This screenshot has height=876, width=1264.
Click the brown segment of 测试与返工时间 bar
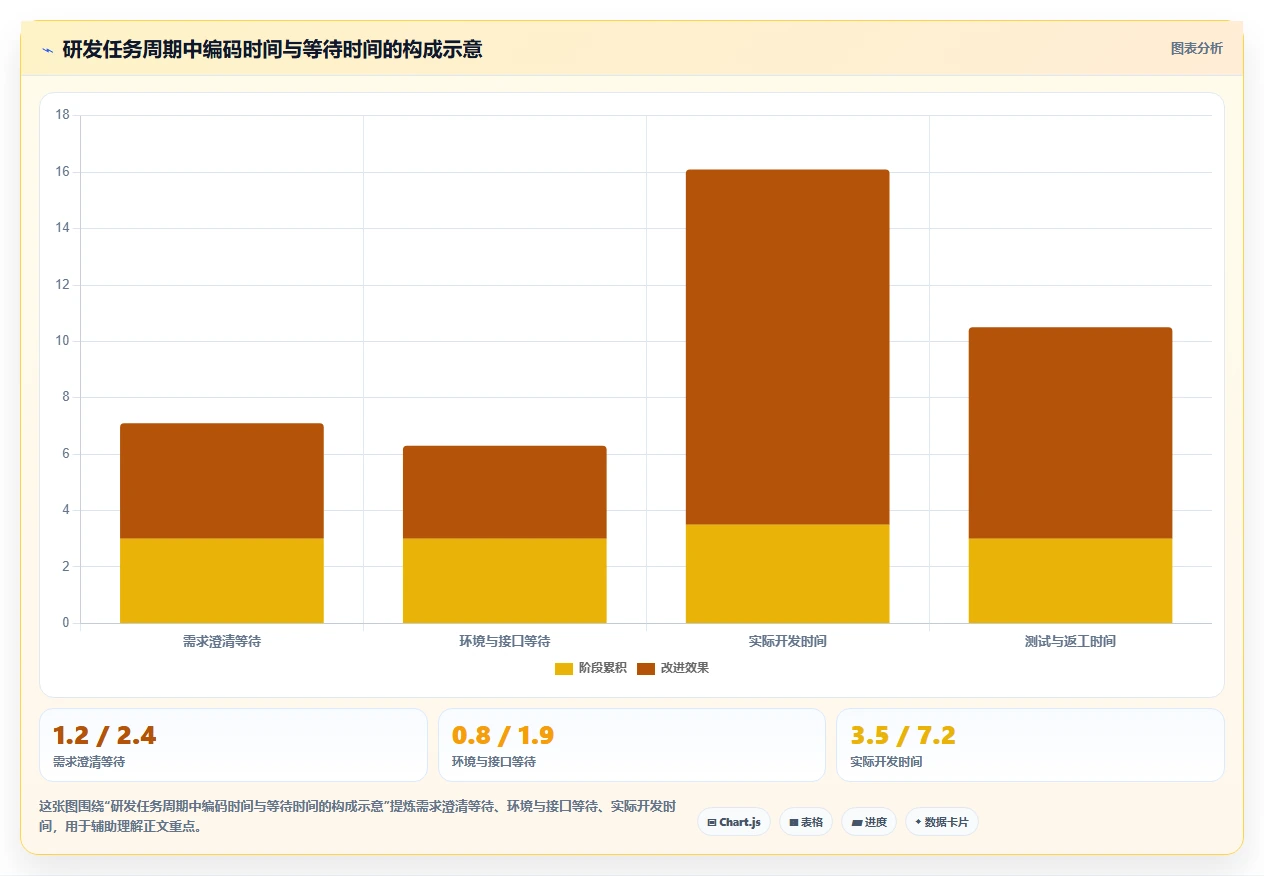1071,433
